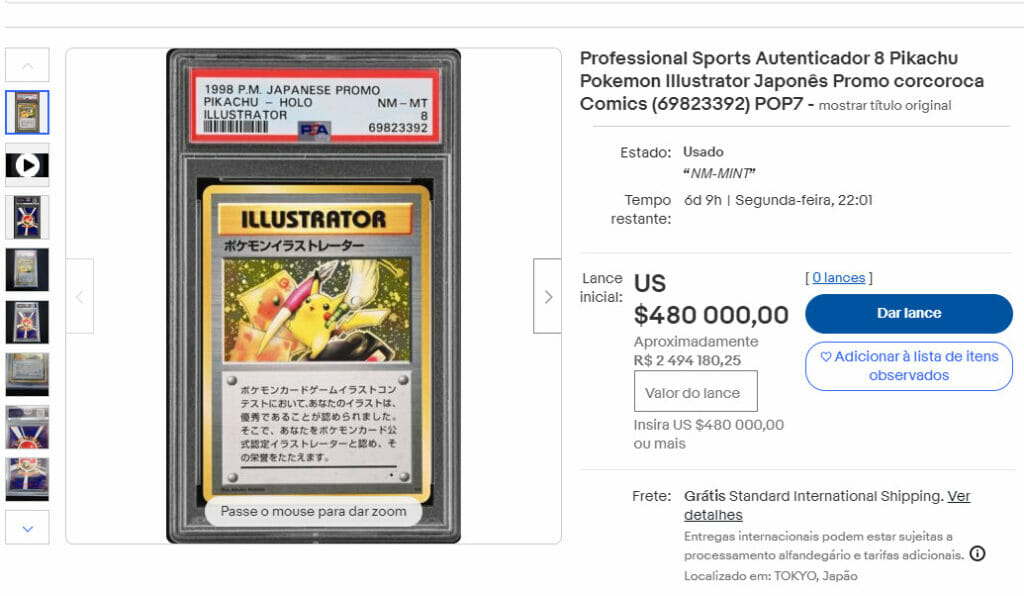
Task: Click the Valor do lance input field
Action: [696, 392]
